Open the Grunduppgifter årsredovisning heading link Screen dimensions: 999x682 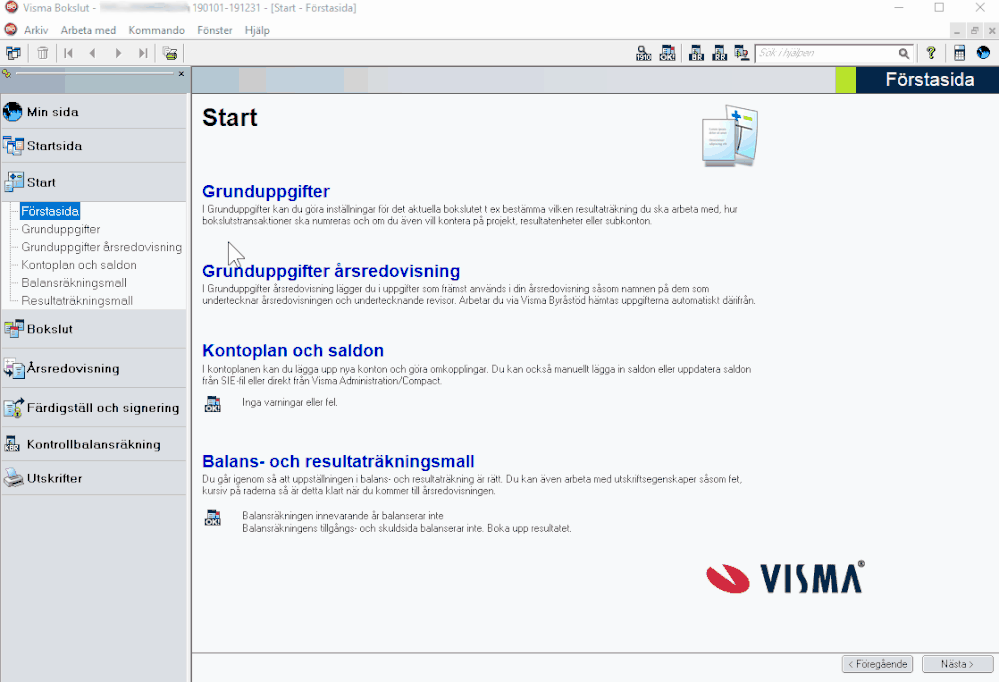[330, 271]
